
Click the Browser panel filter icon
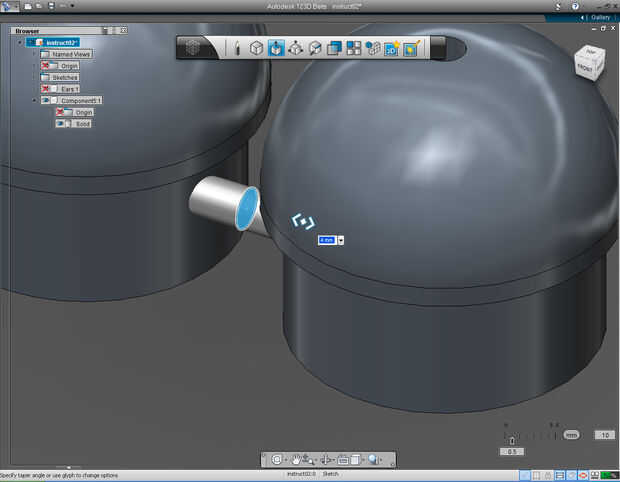[x=106, y=30]
